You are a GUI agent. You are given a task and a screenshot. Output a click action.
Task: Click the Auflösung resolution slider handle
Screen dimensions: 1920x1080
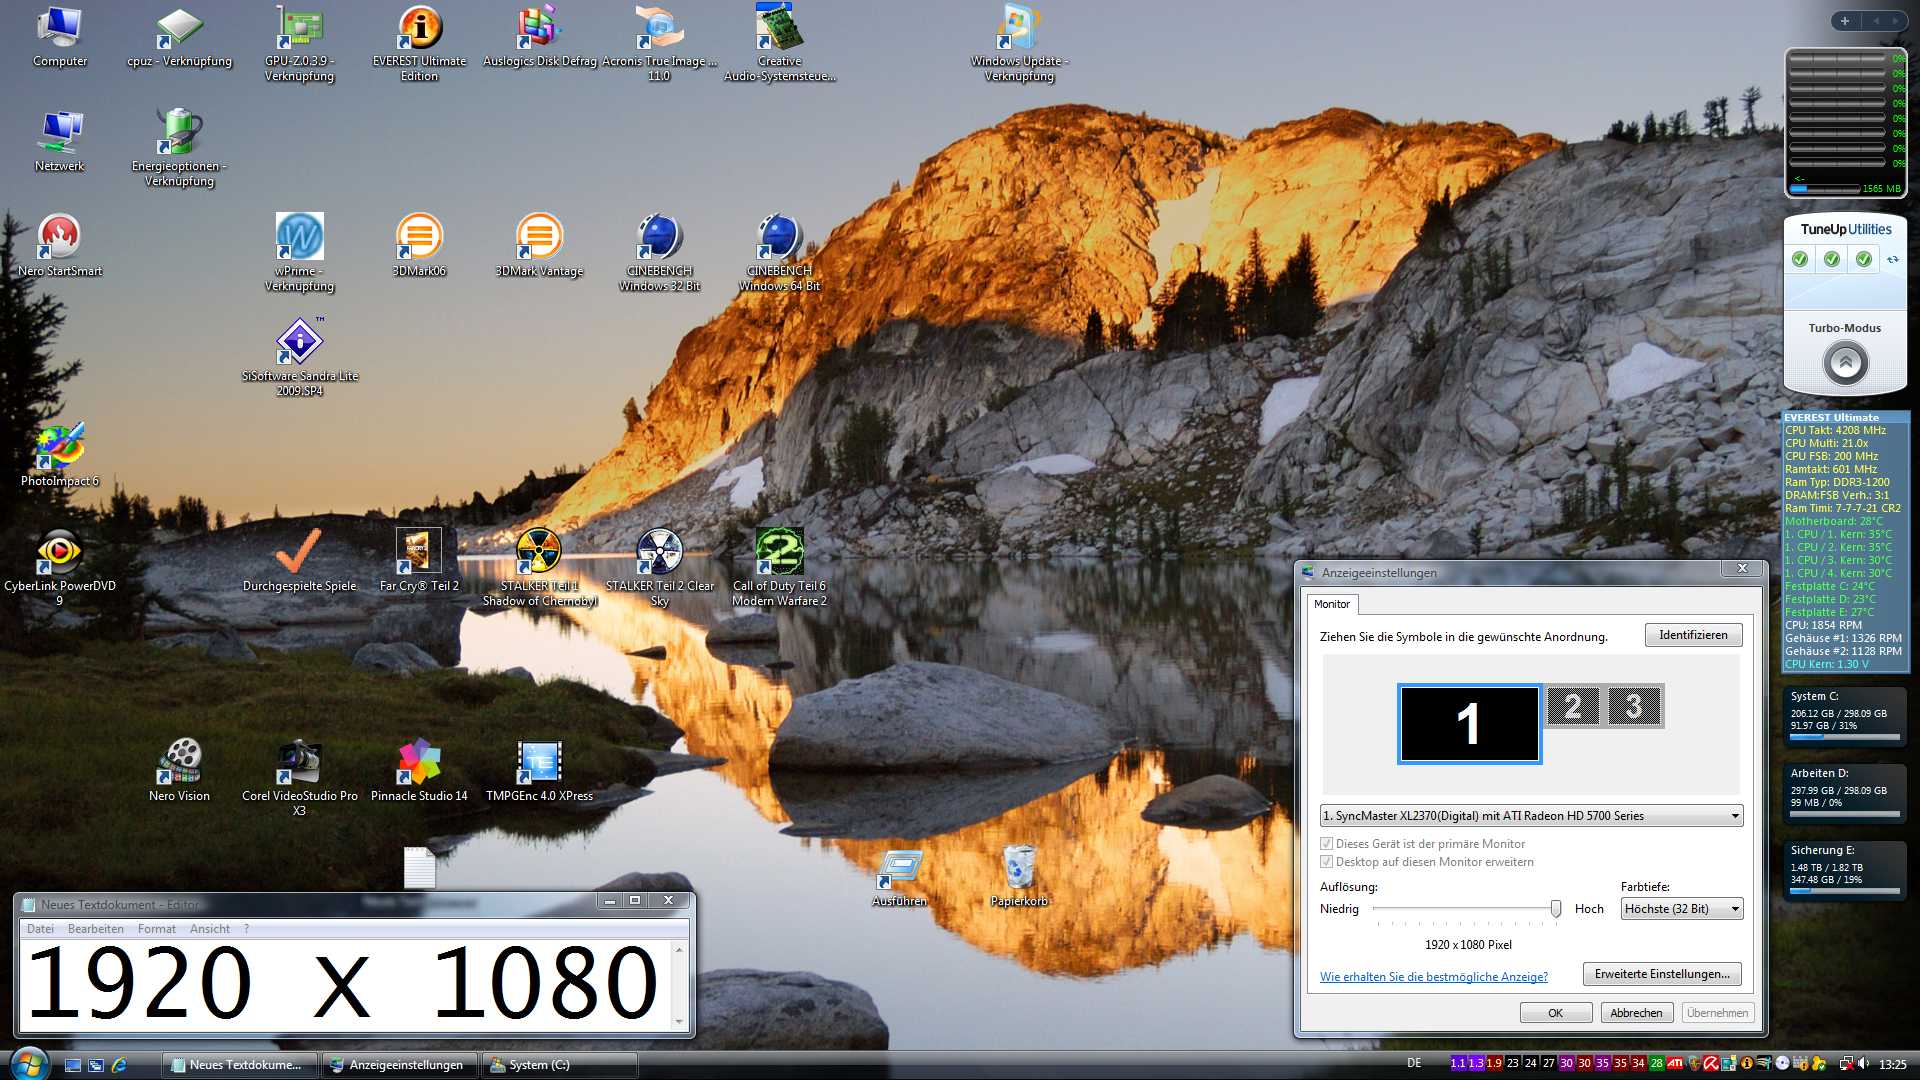(x=1555, y=908)
